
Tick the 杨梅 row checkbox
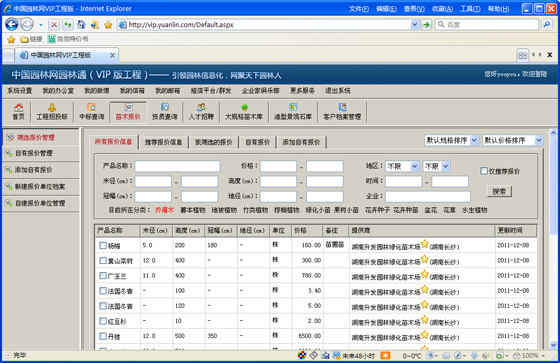[x=103, y=245]
